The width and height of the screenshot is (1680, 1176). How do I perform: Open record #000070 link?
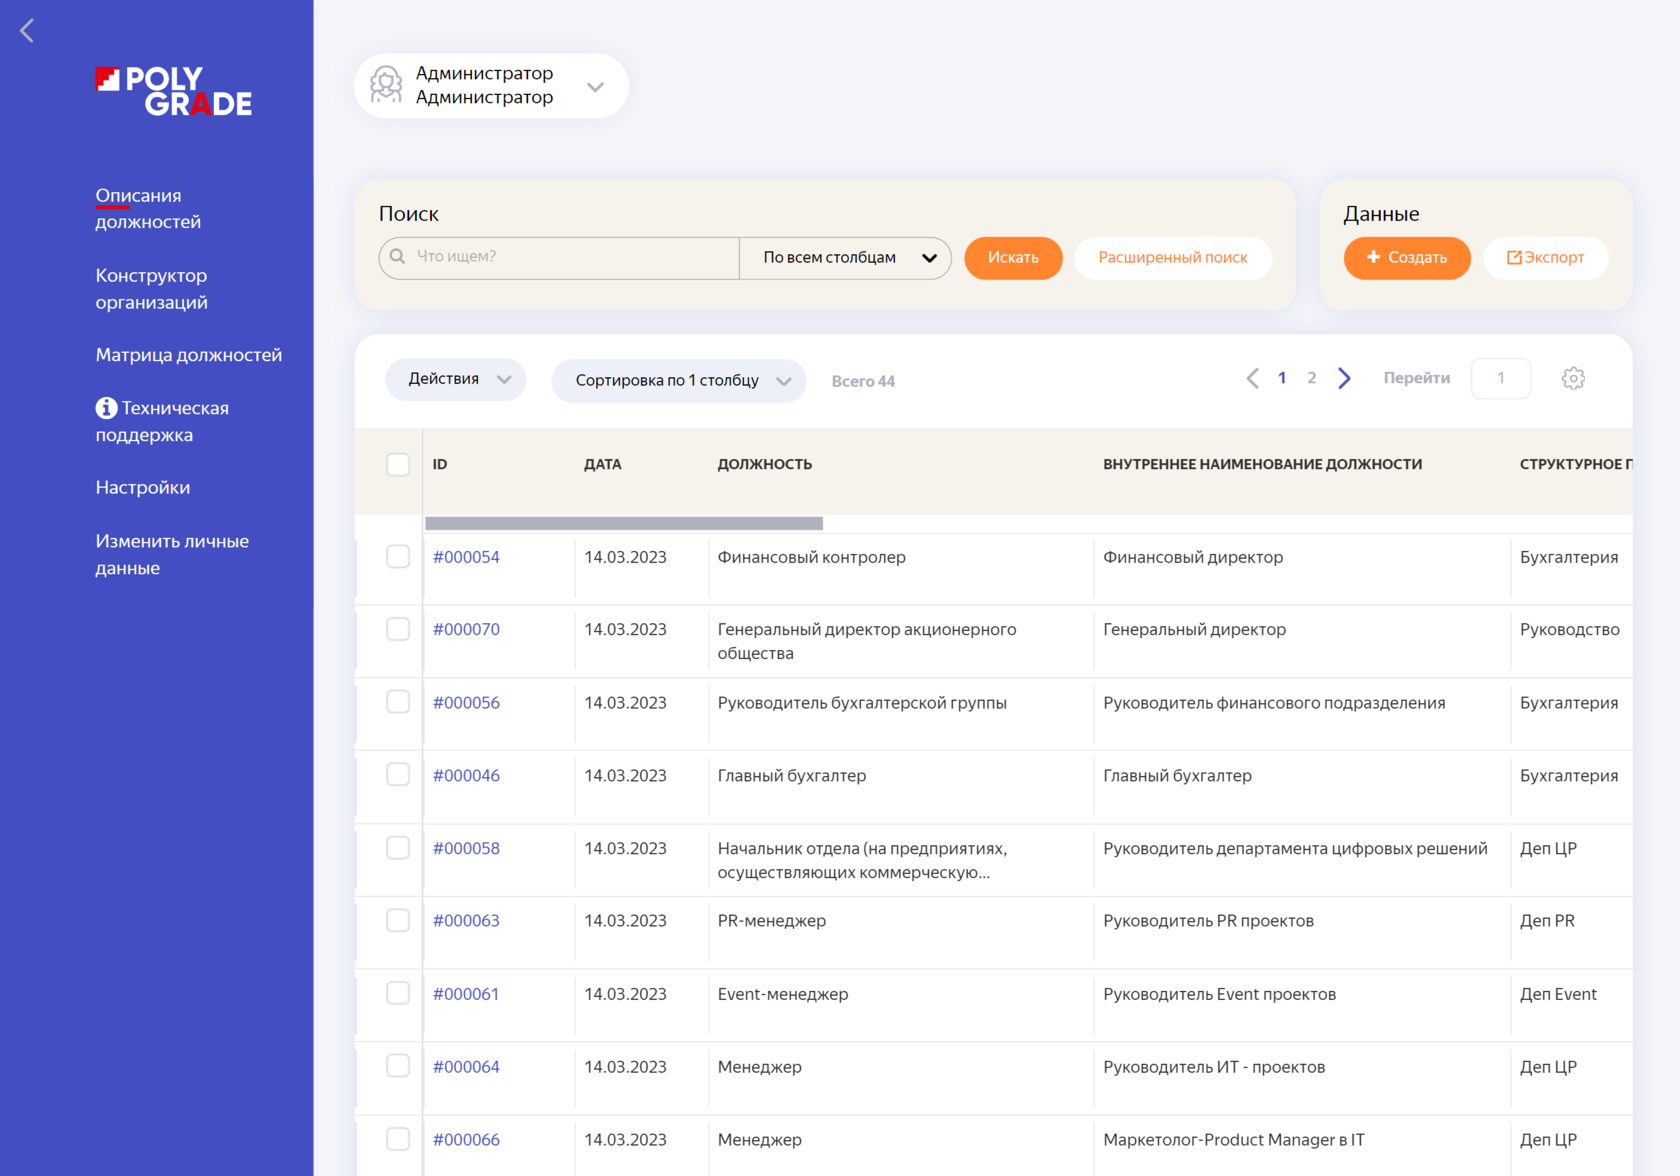[466, 629]
